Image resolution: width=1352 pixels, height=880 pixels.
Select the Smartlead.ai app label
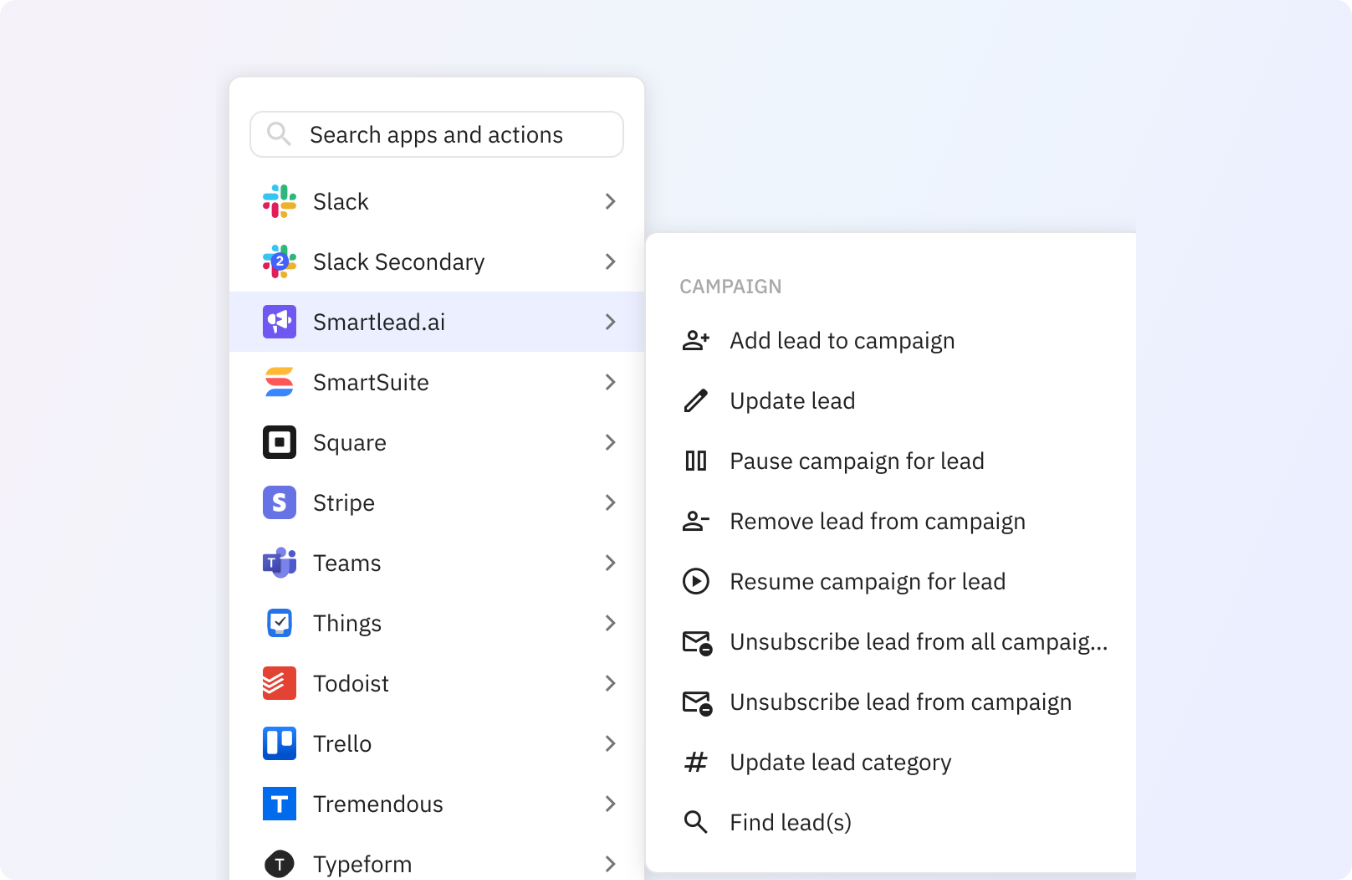click(379, 322)
